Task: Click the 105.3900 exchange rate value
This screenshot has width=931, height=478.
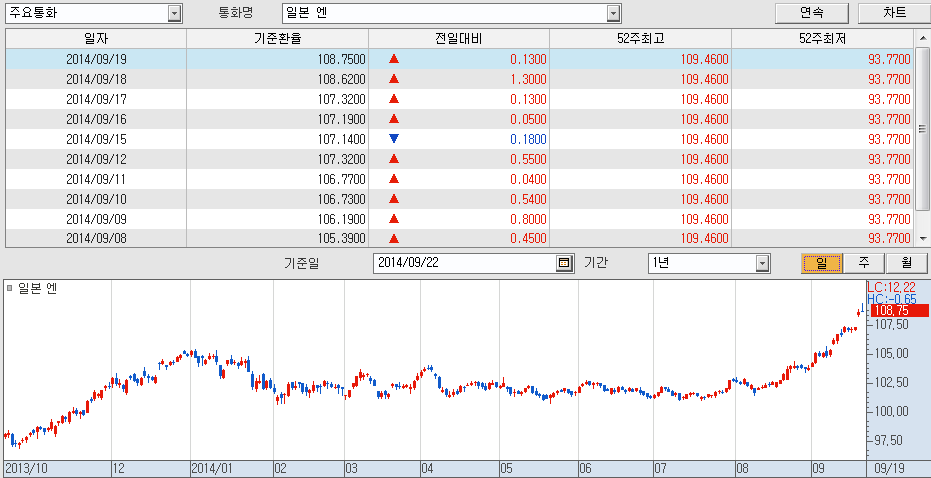Action: (x=341, y=239)
